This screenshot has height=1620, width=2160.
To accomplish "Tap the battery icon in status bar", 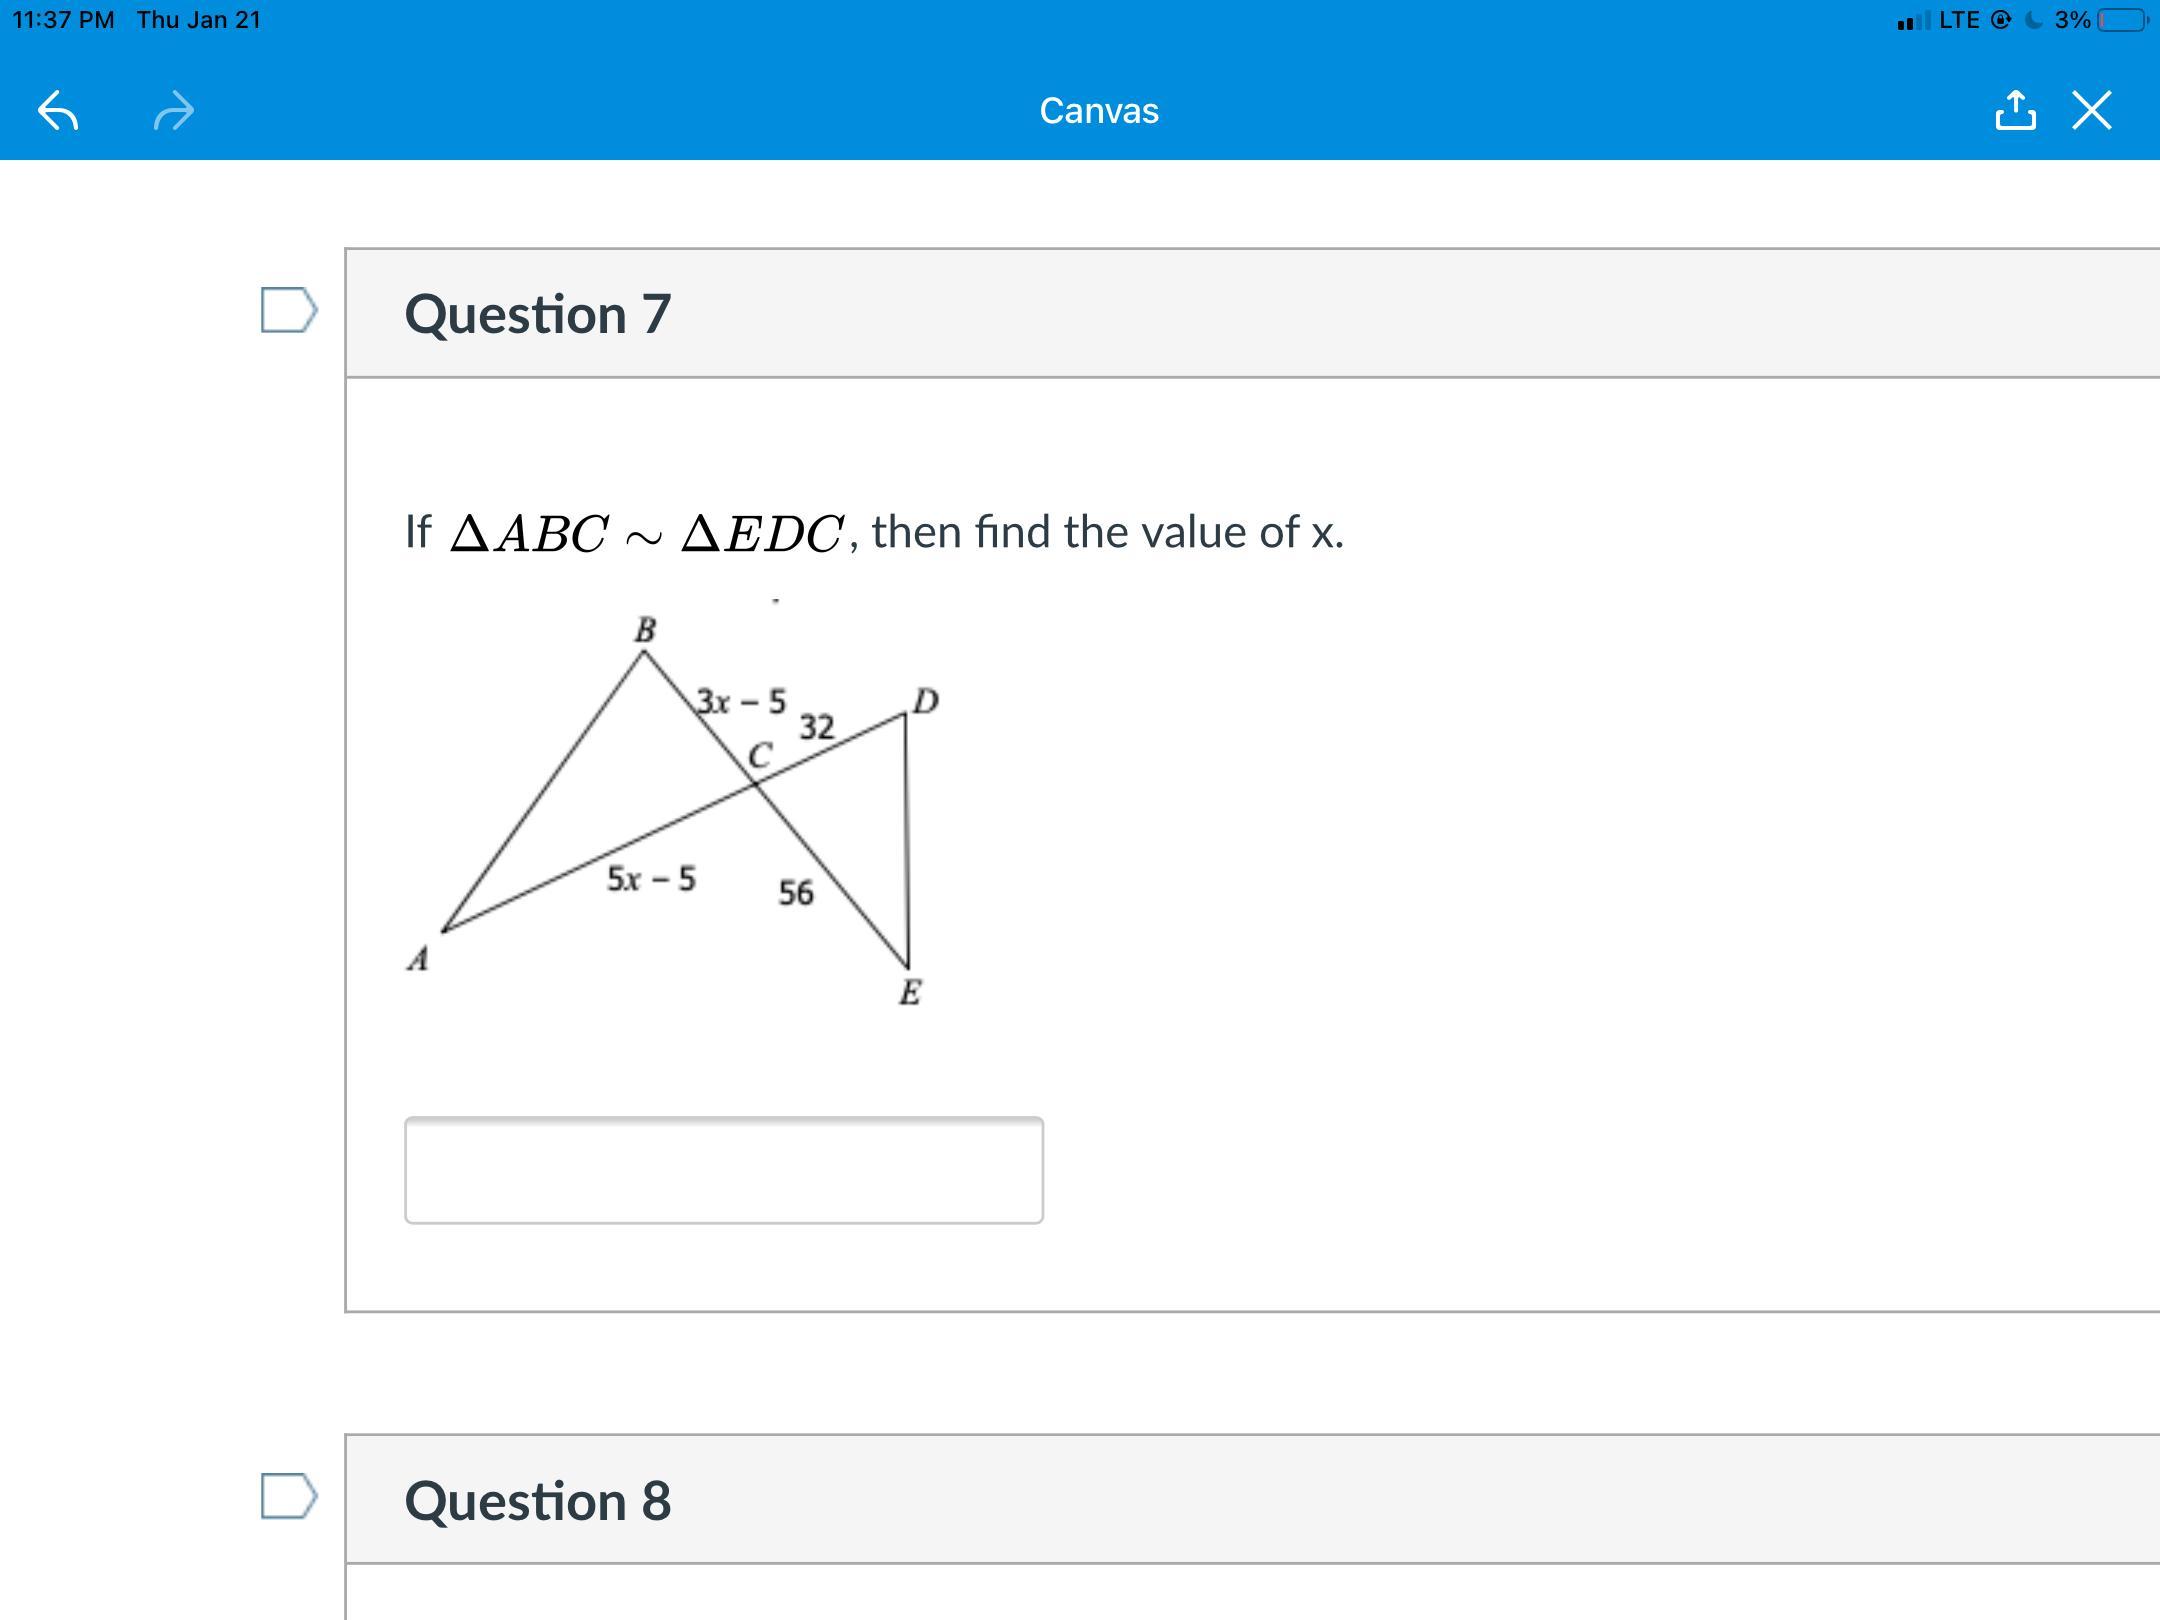I will pyautogui.click(x=2122, y=20).
